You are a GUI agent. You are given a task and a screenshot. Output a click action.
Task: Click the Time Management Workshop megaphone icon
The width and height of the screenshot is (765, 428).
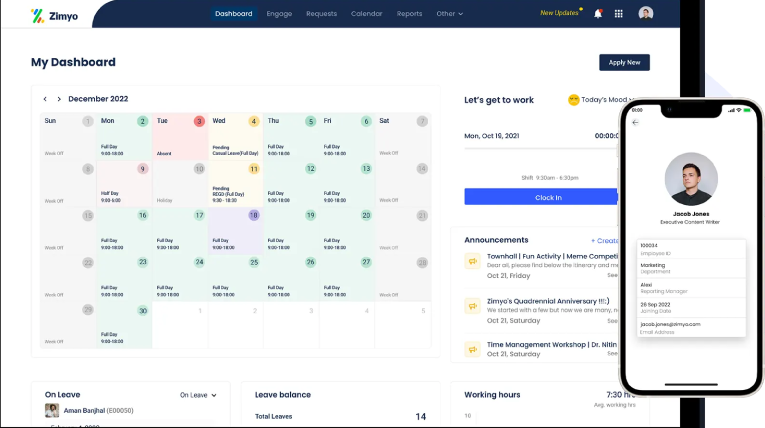(473, 349)
